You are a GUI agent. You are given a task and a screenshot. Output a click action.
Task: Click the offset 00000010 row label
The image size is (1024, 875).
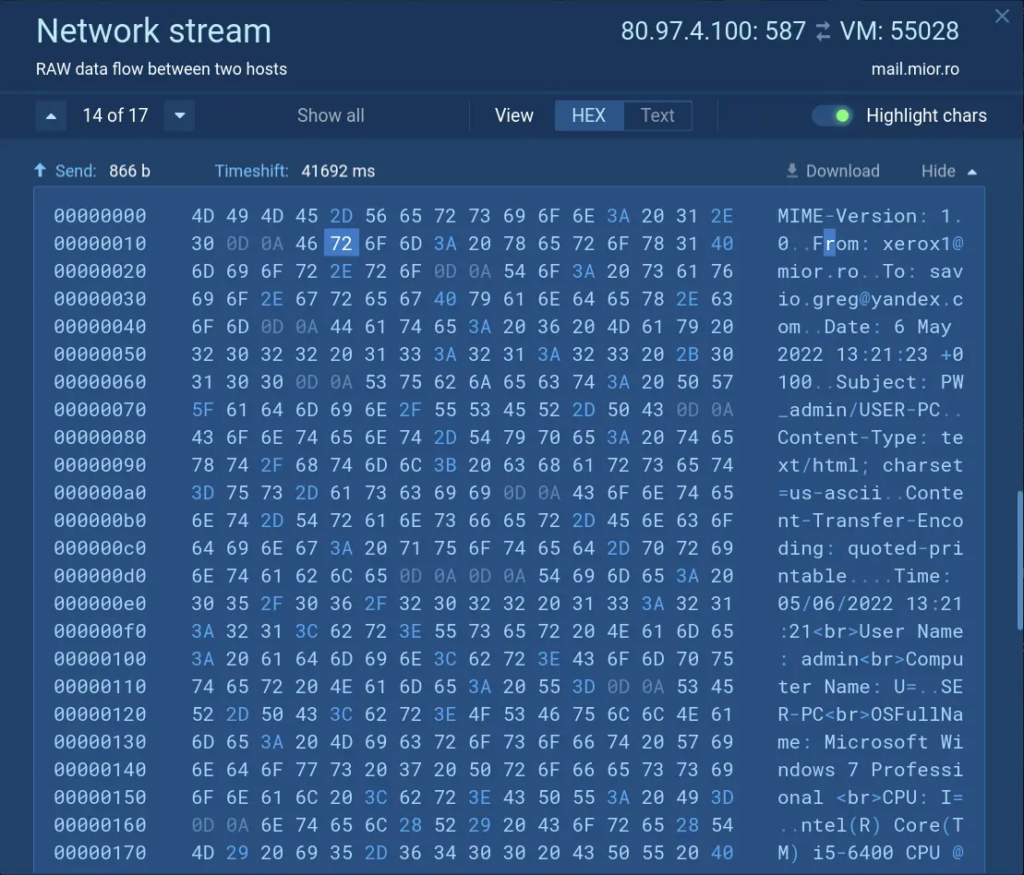(x=100, y=244)
